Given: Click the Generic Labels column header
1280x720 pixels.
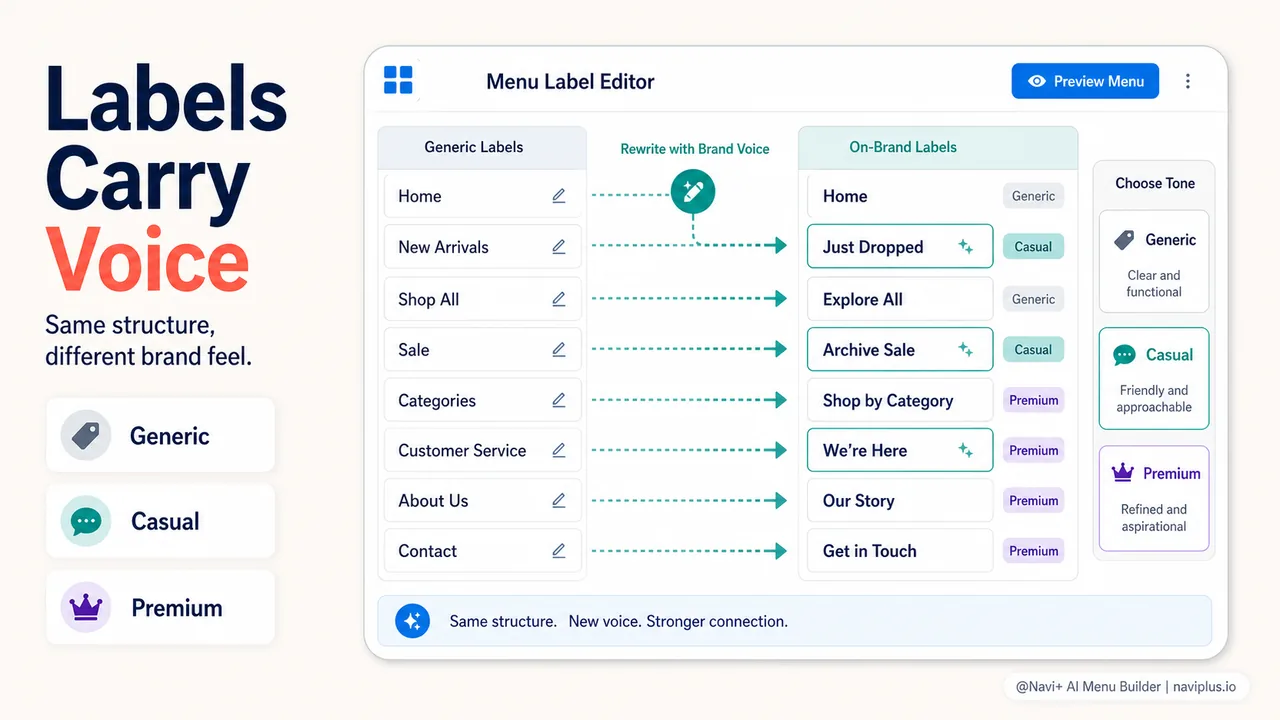Looking at the screenshot, I should tap(482, 147).
